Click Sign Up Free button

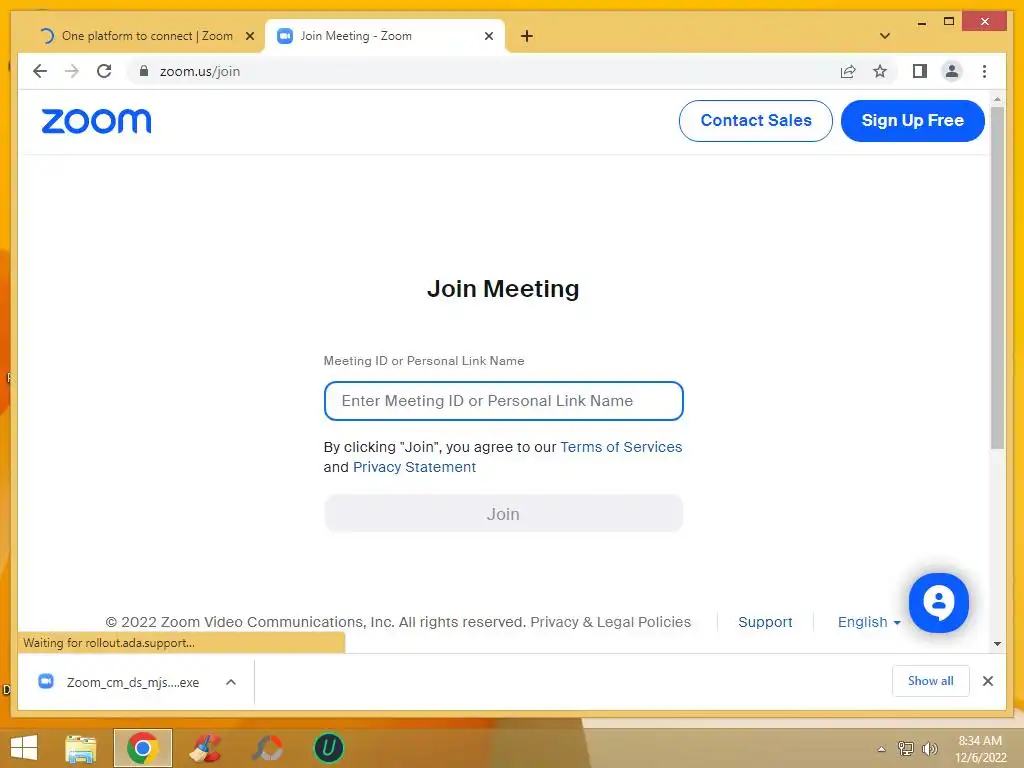tap(912, 121)
